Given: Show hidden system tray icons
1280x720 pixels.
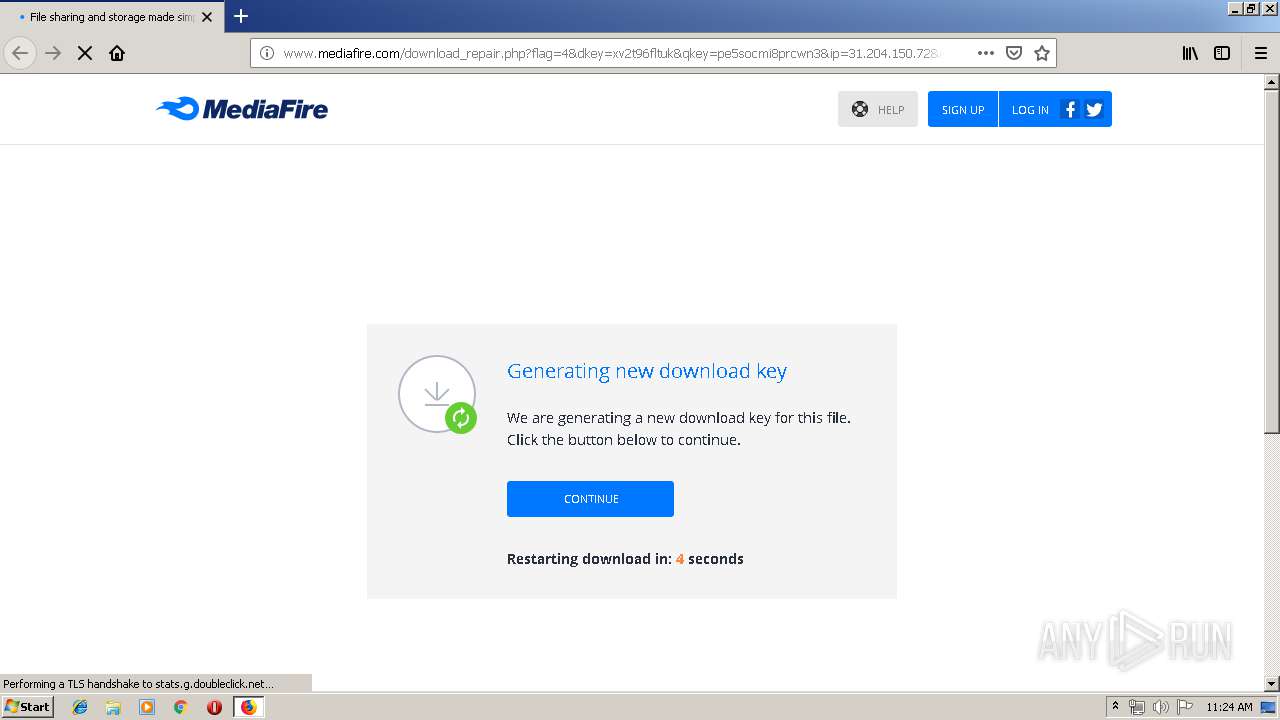Looking at the screenshot, I should pyautogui.click(x=1115, y=707).
